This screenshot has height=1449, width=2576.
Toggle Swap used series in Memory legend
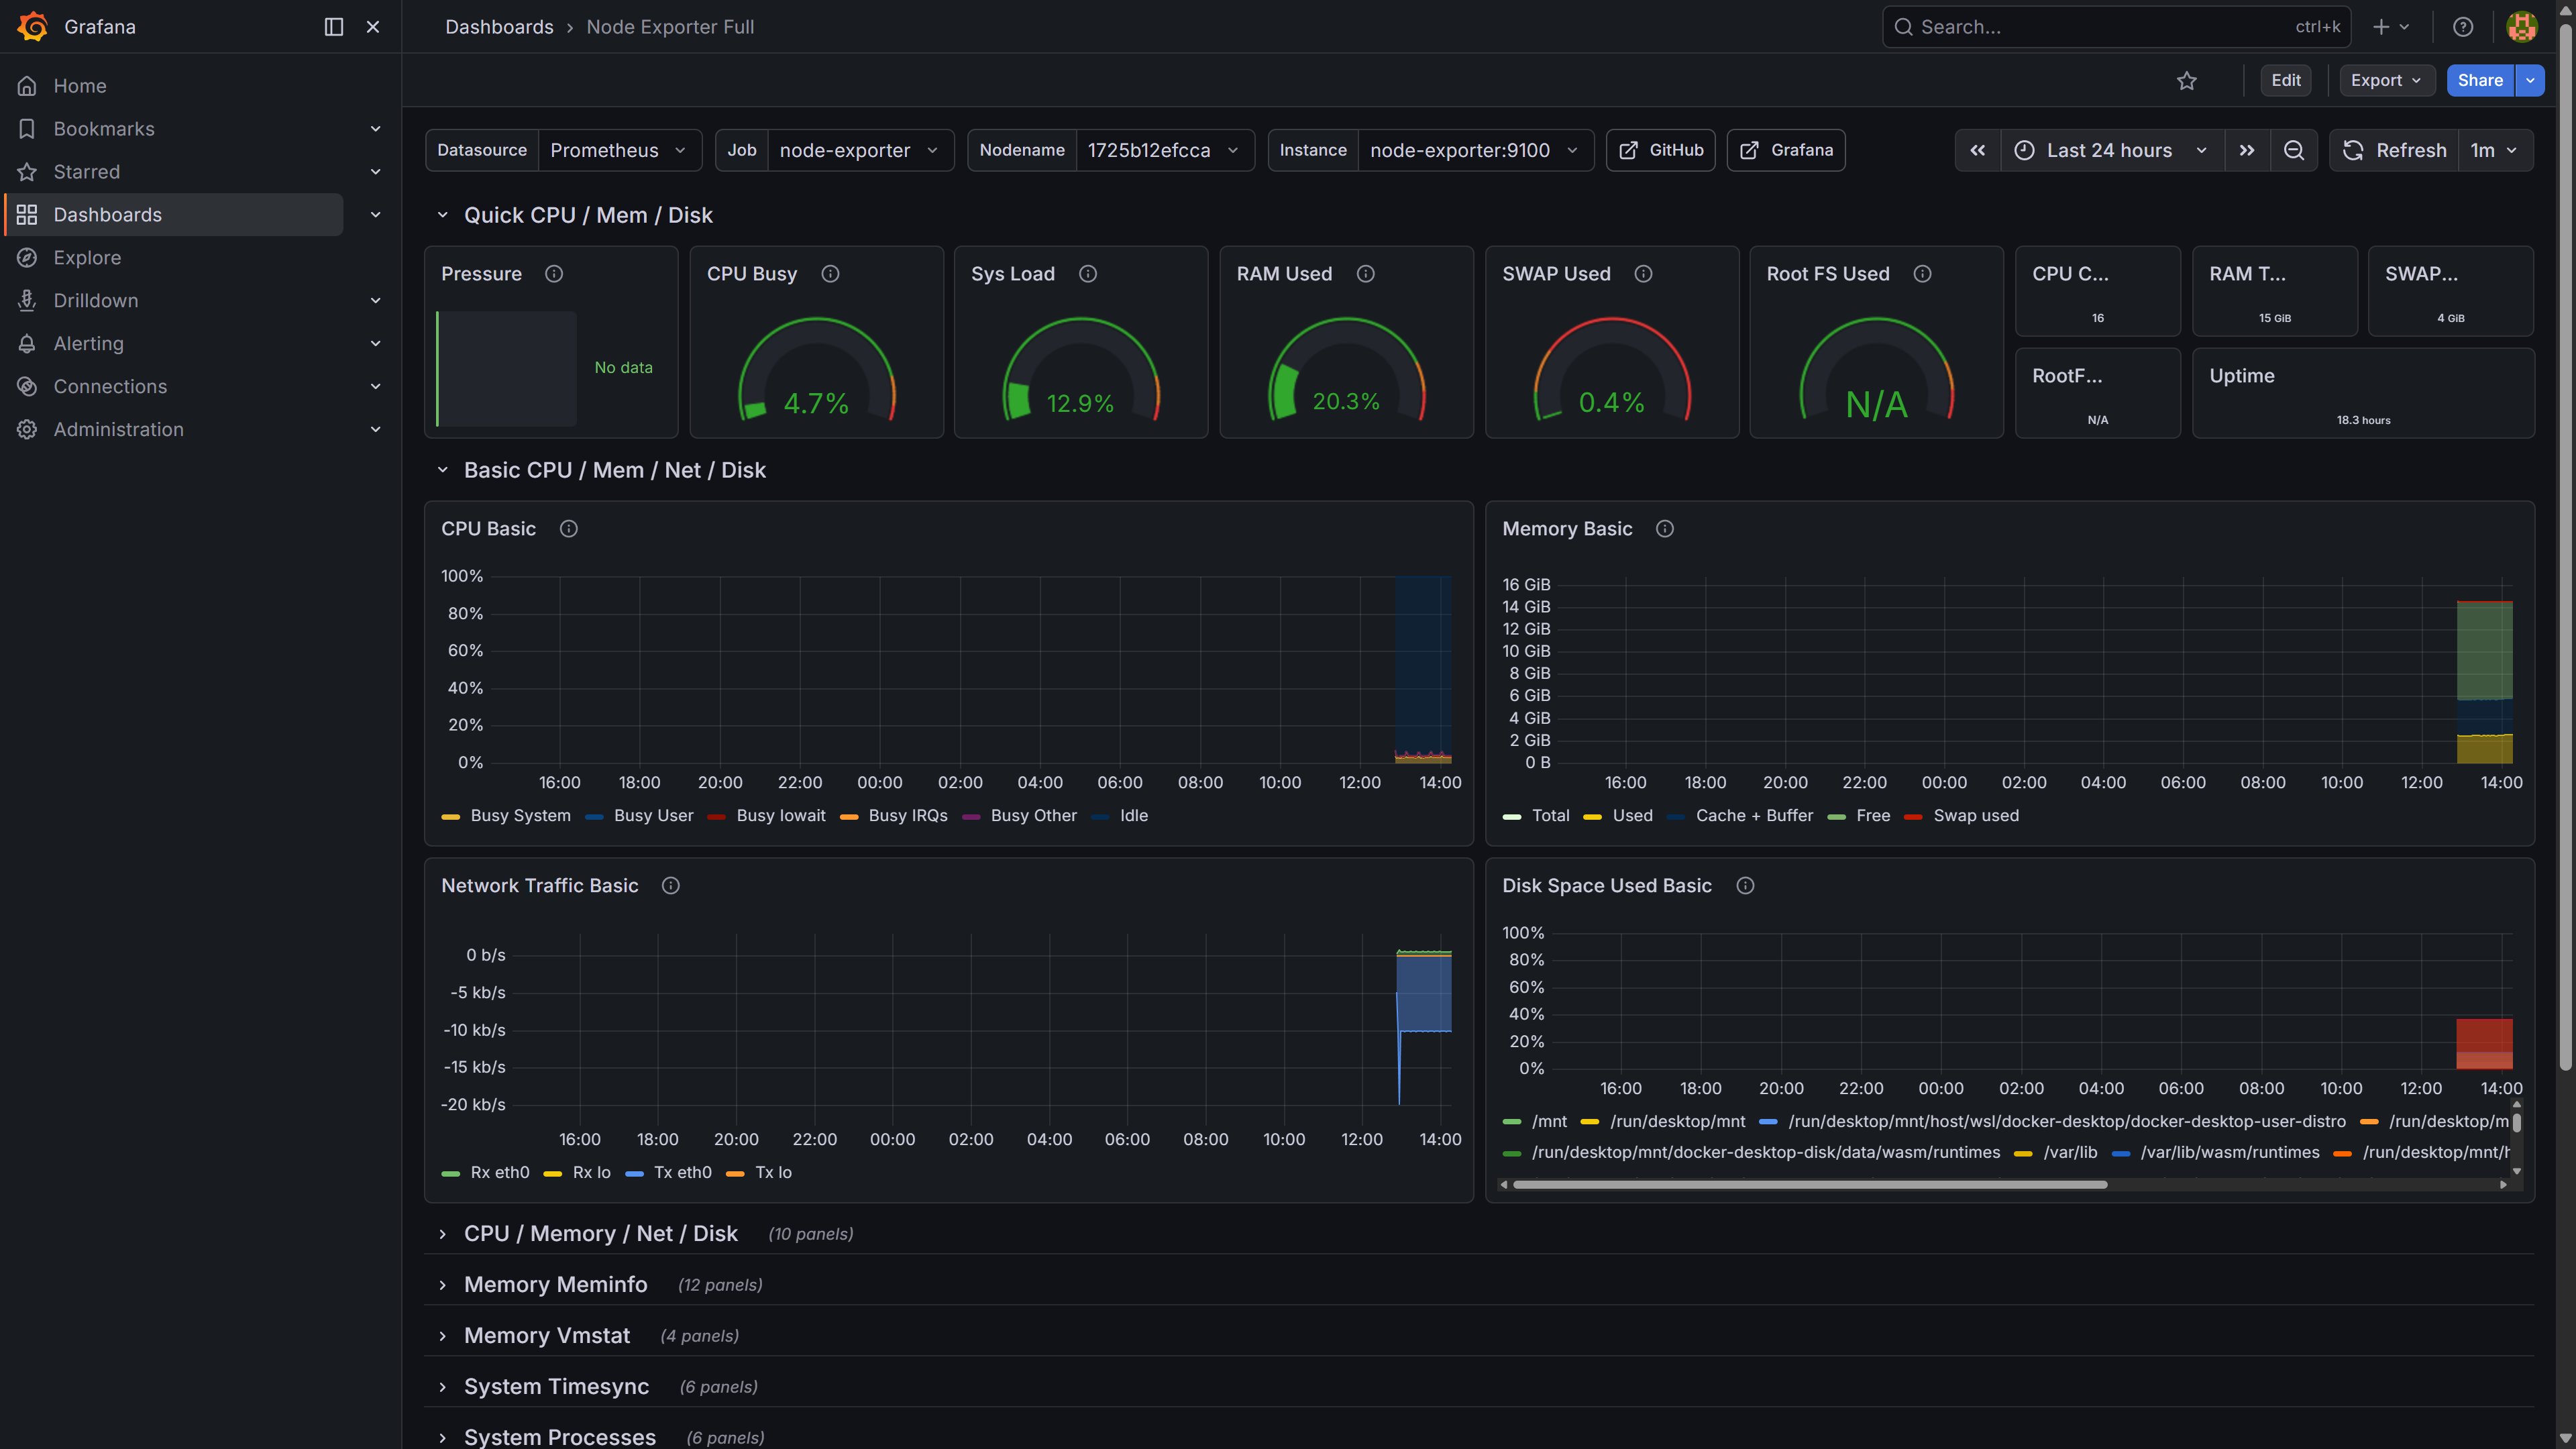click(x=1975, y=816)
